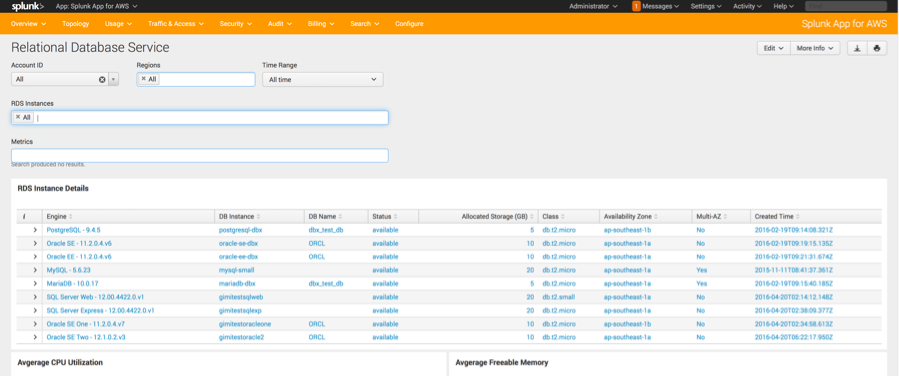Open the postgresql-dbx instance link
This screenshot has width=899, height=377.
241,230
